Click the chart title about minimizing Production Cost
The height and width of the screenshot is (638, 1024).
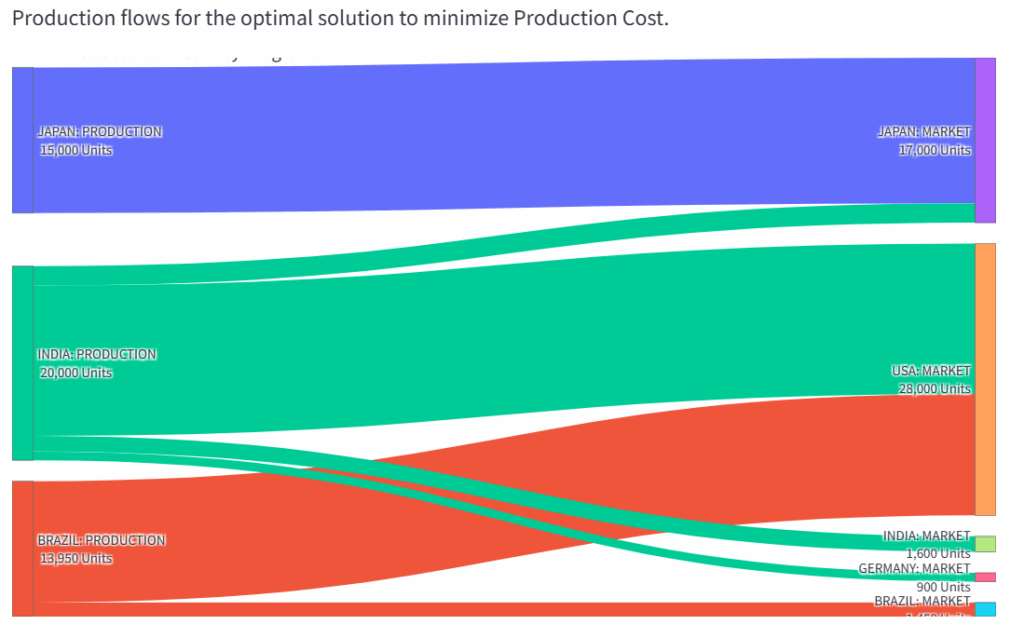(340, 19)
